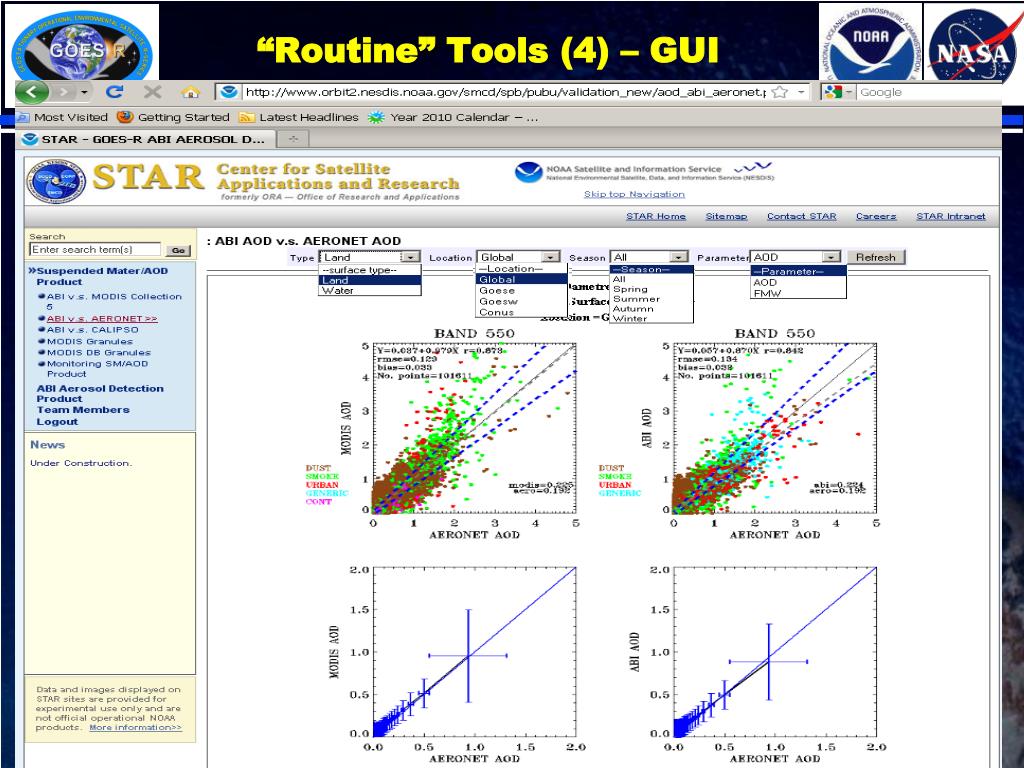This screenshot has width=1024, height=768.
Task: Click the Skip top Navigation link
Action: click(x=634, y=194)
